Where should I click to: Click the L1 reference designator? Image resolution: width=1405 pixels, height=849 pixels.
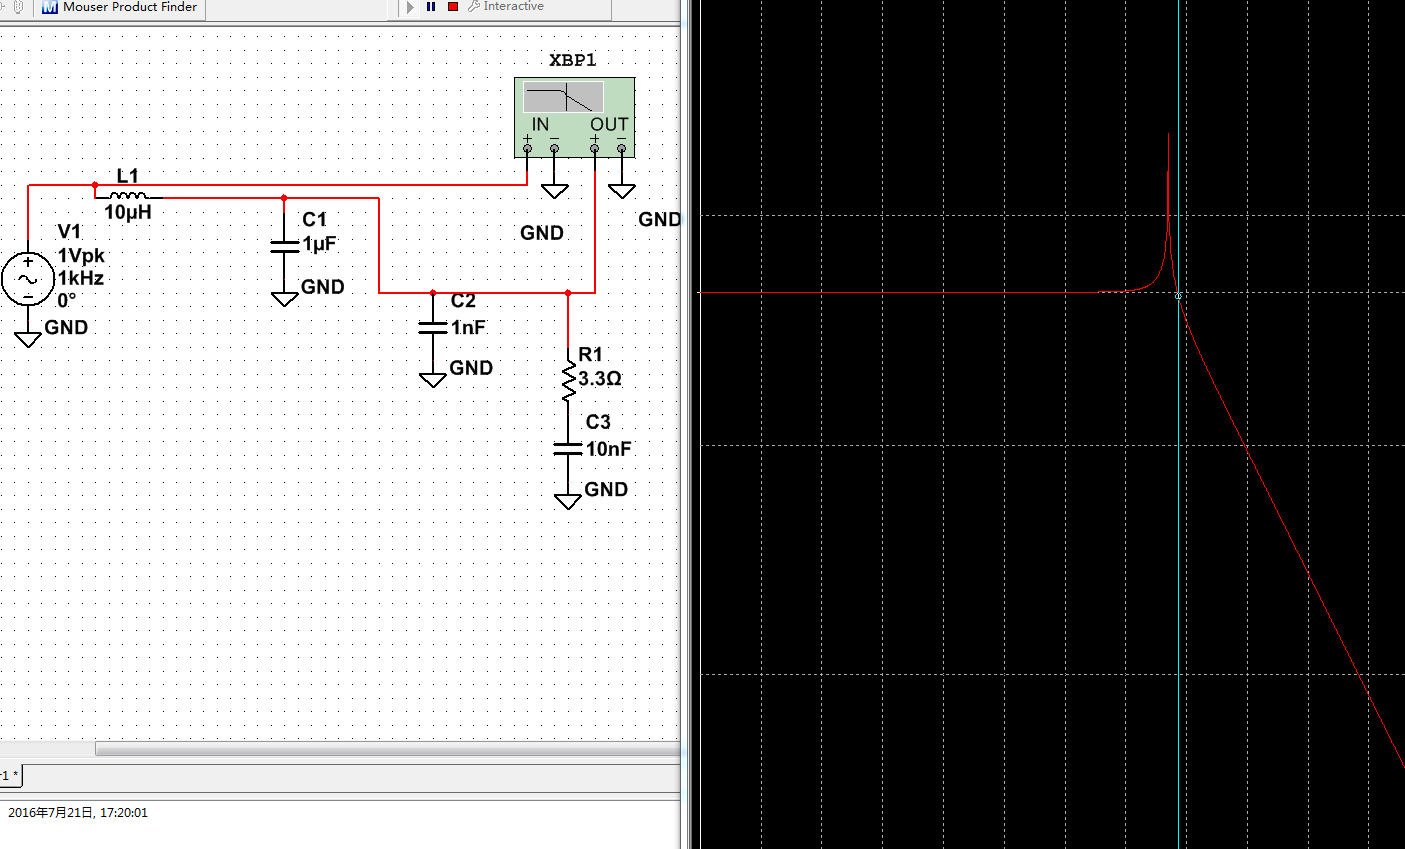tap(128, 176)
